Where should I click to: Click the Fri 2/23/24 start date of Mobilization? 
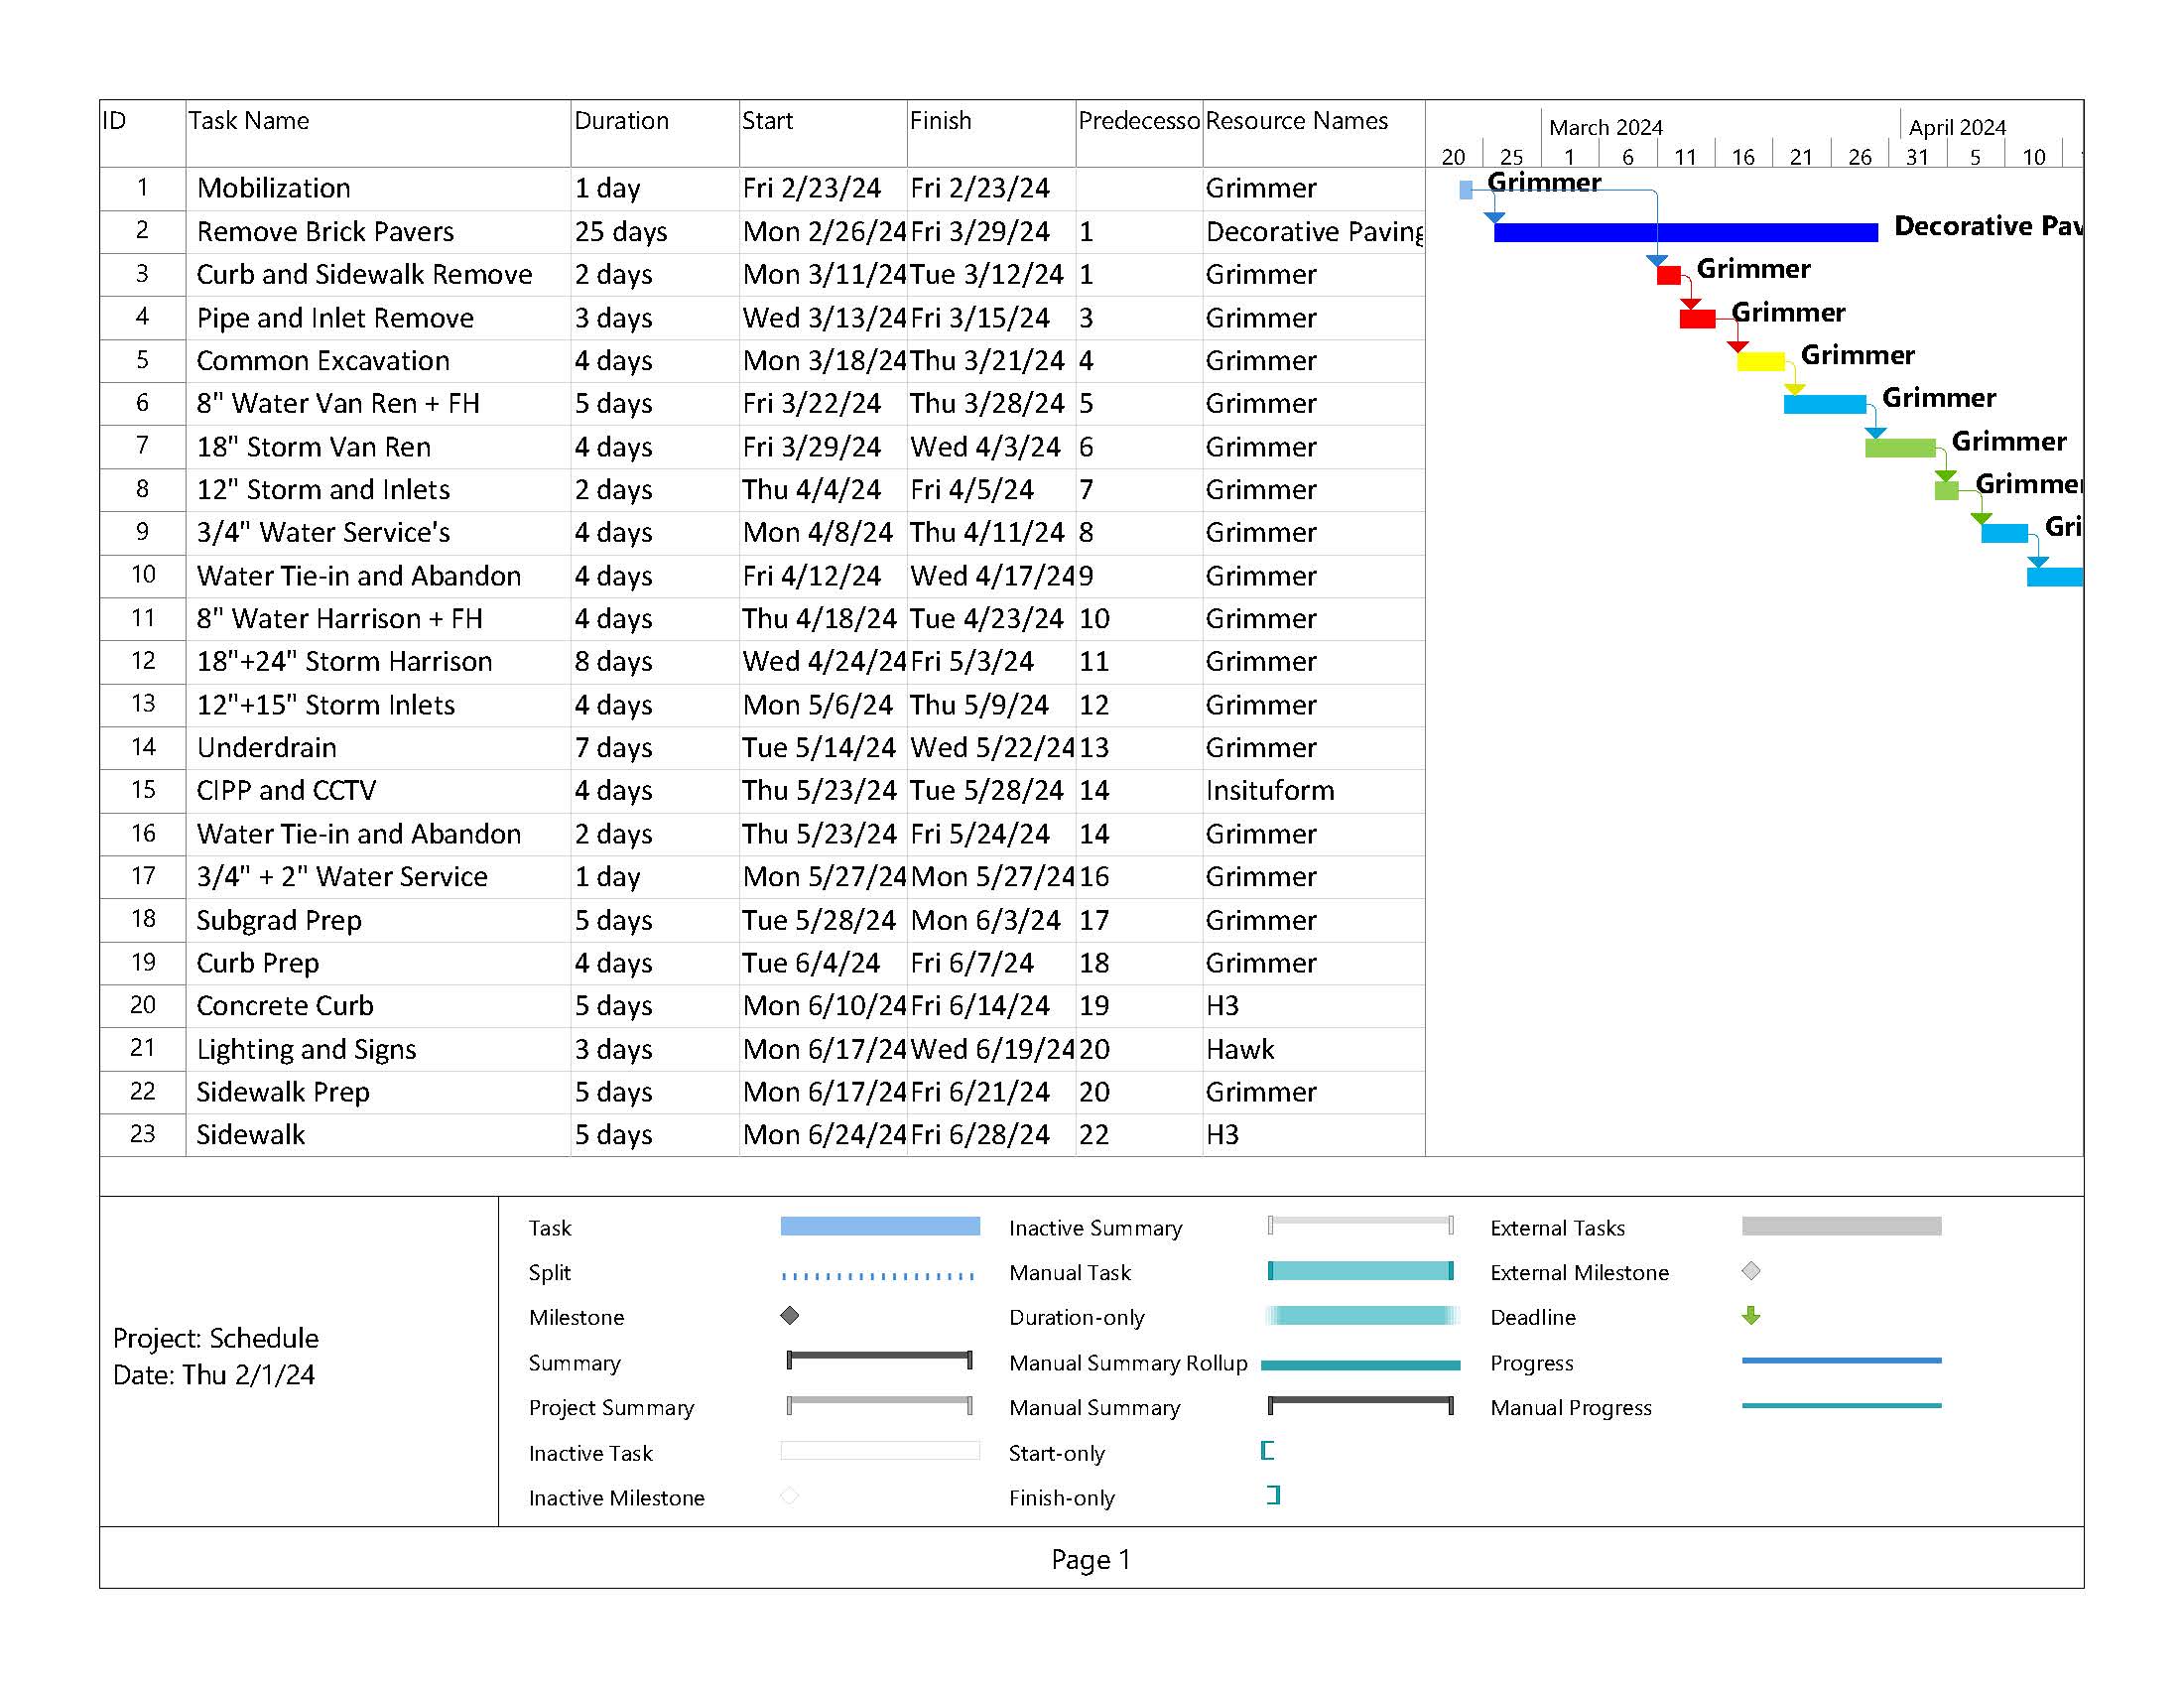point(811,188)
